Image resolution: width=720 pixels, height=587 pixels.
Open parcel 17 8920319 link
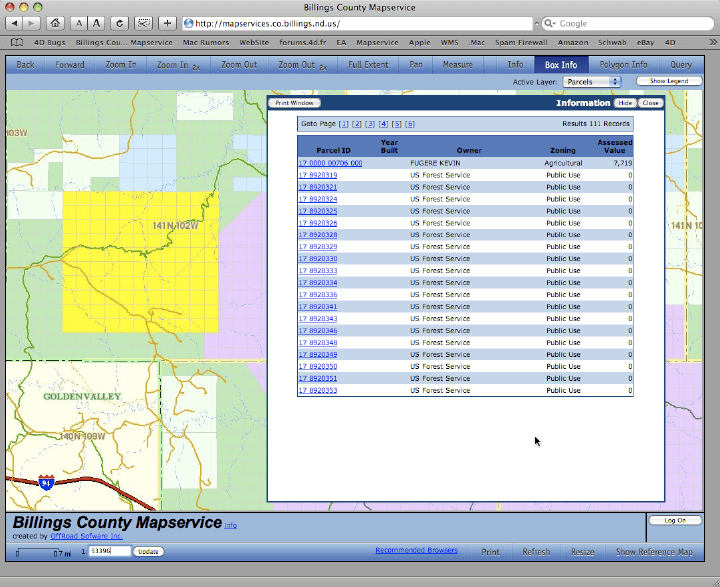pos(318,175)
